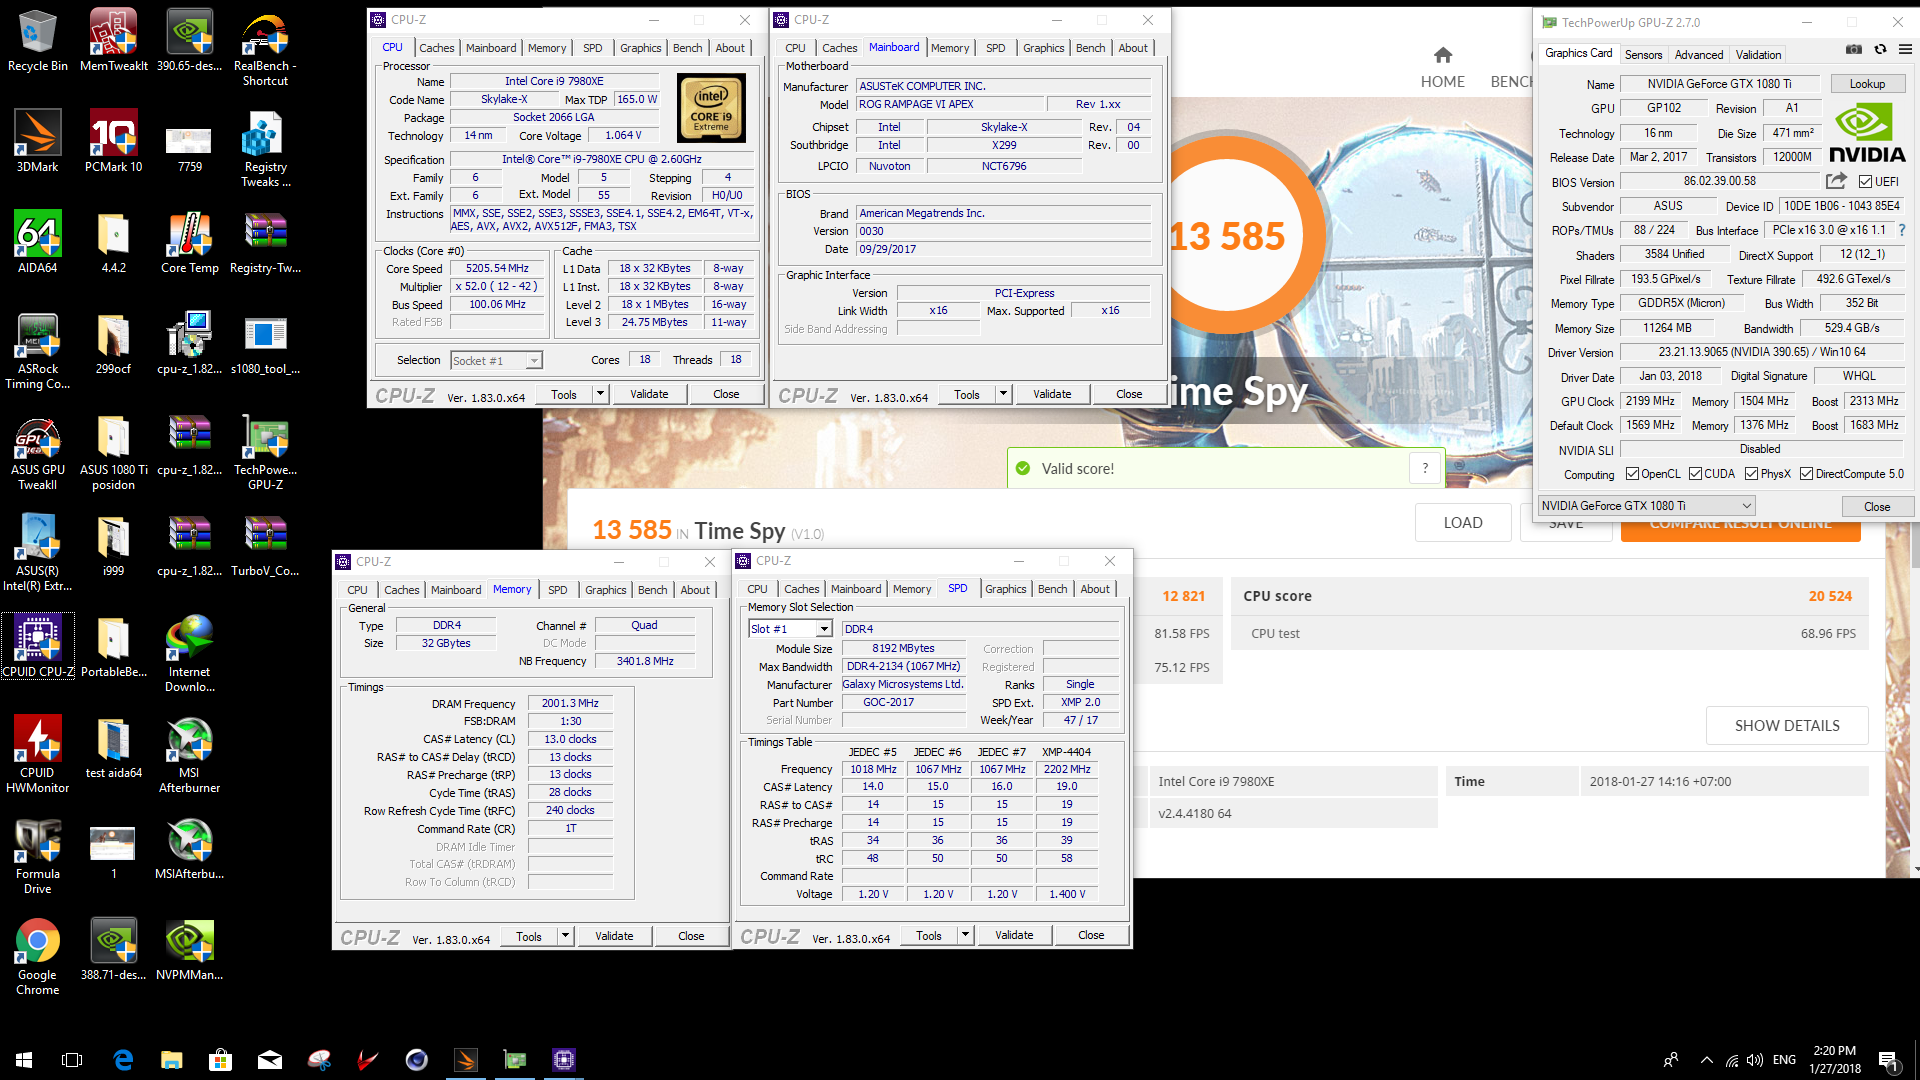Toggle the OpenCL checkbox
This screenshot has height=1080, width=1920.
point(1632,474)
